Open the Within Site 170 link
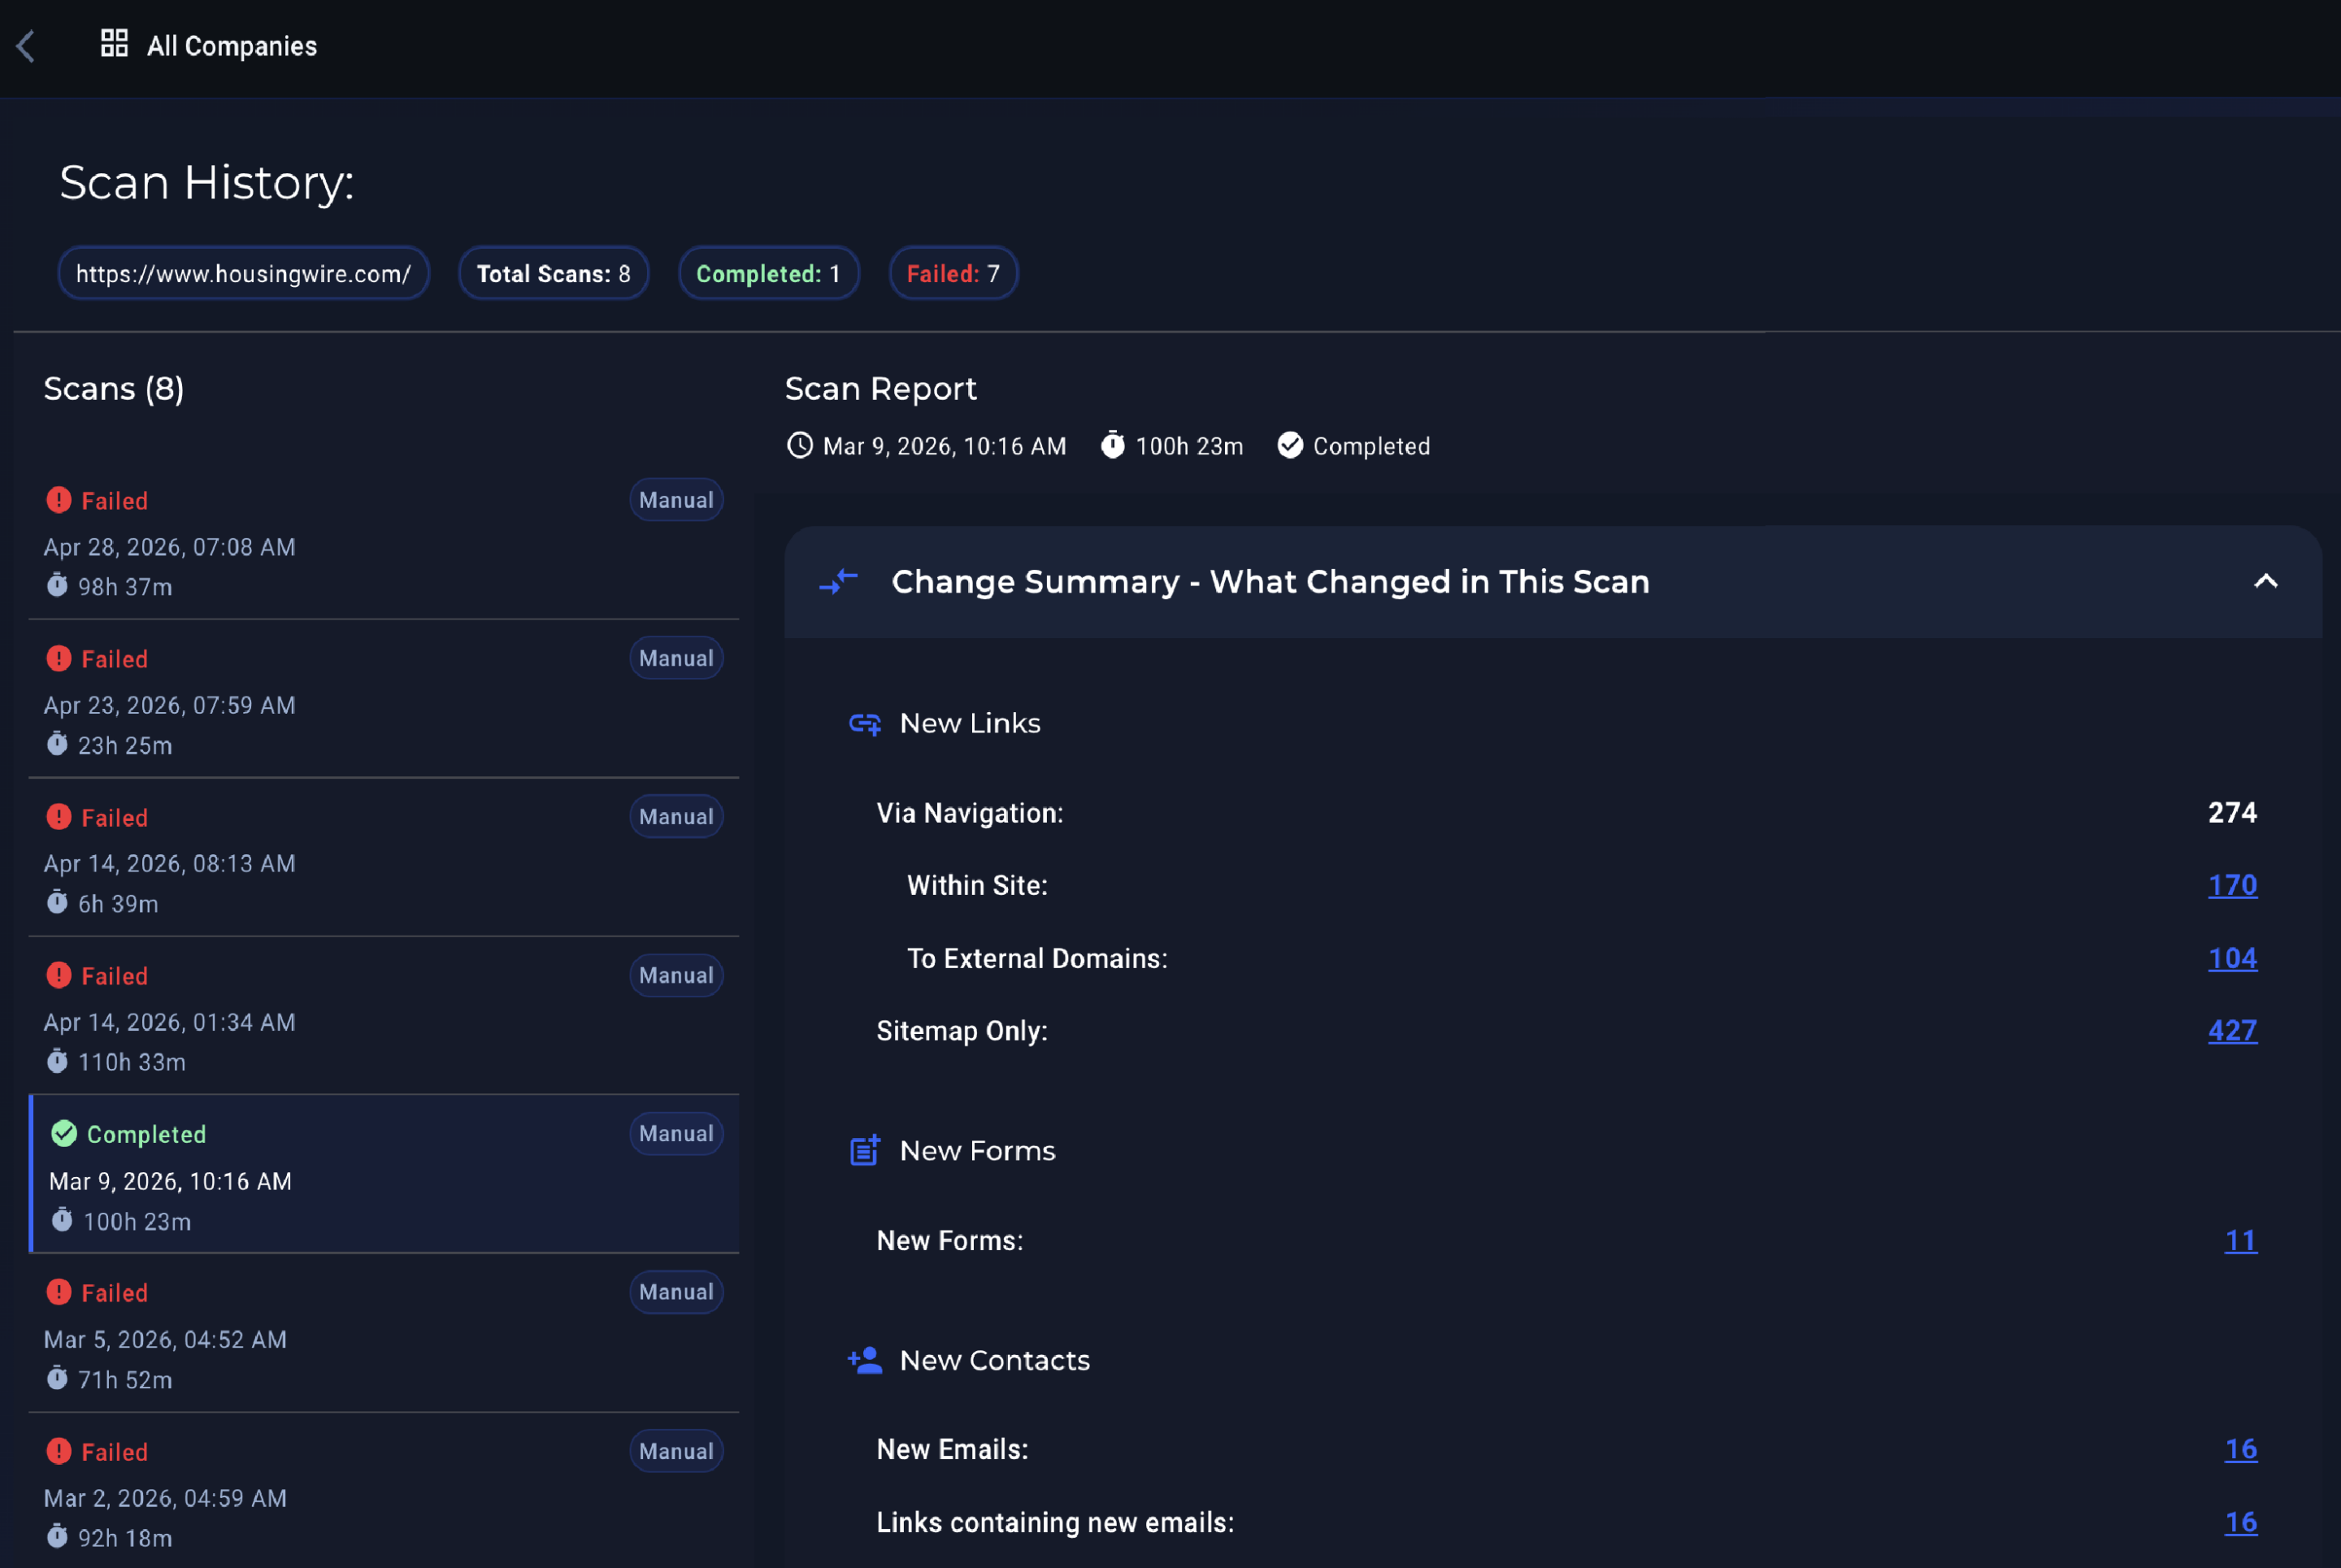2341x1568 pixels. [x=2232, y=885]
